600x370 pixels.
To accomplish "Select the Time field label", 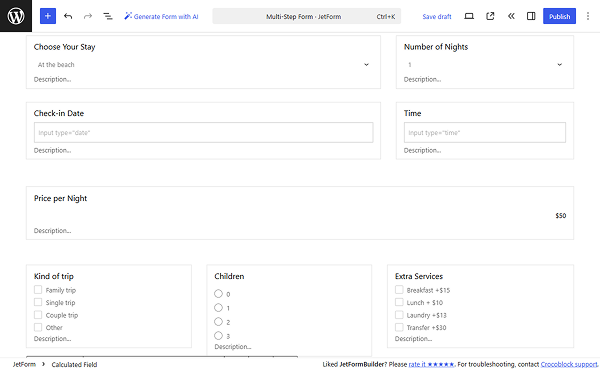I will coord(412,113).
